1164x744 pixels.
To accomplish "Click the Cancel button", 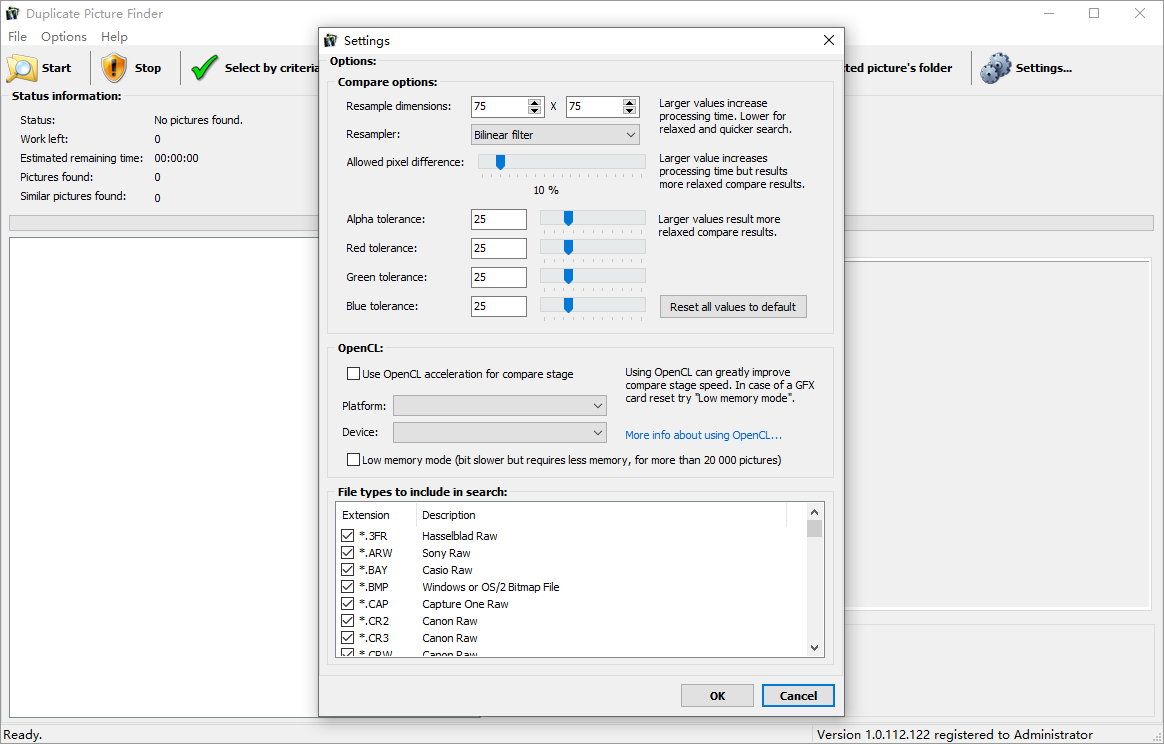I will pyautogui.click(x=798, y=696).
